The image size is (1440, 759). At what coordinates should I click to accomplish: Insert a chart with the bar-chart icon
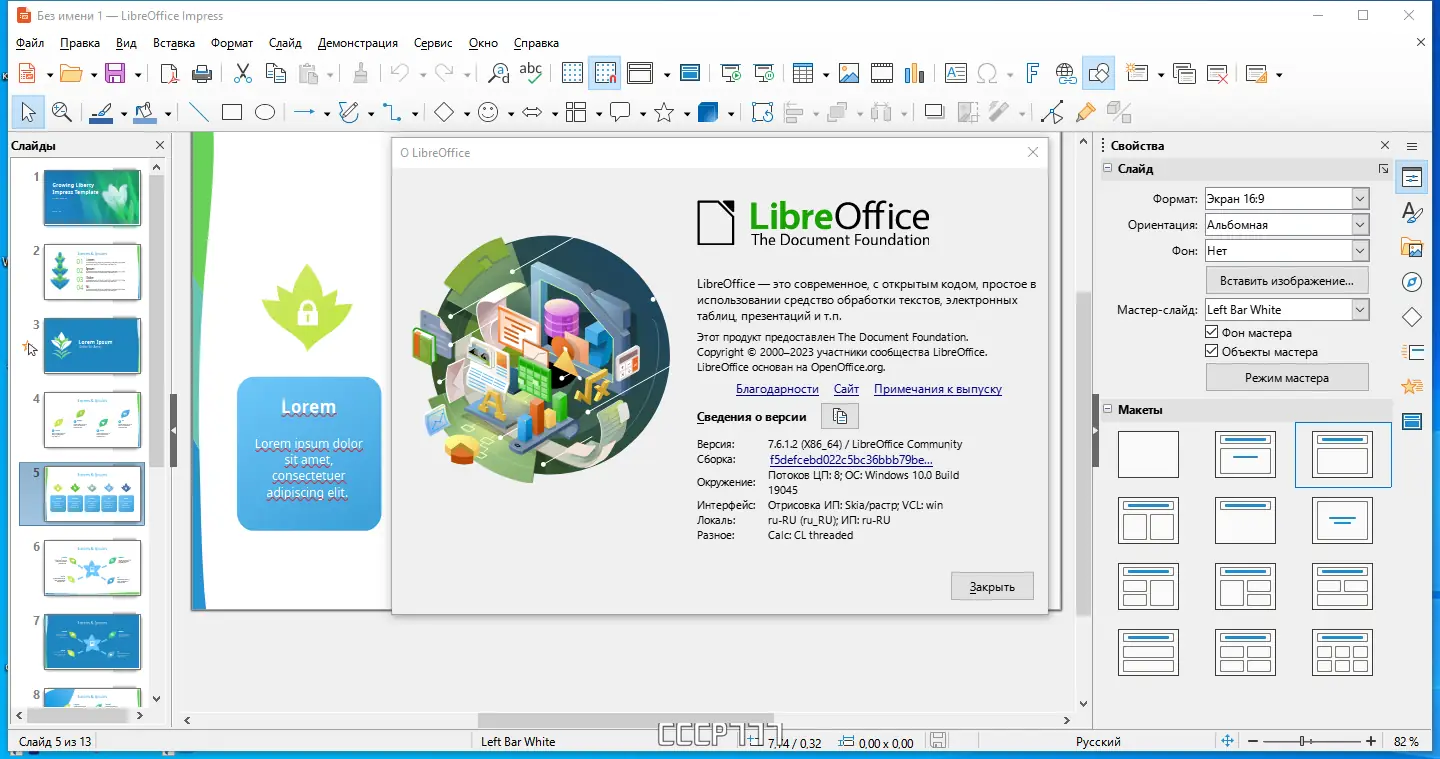click(913, 73)
